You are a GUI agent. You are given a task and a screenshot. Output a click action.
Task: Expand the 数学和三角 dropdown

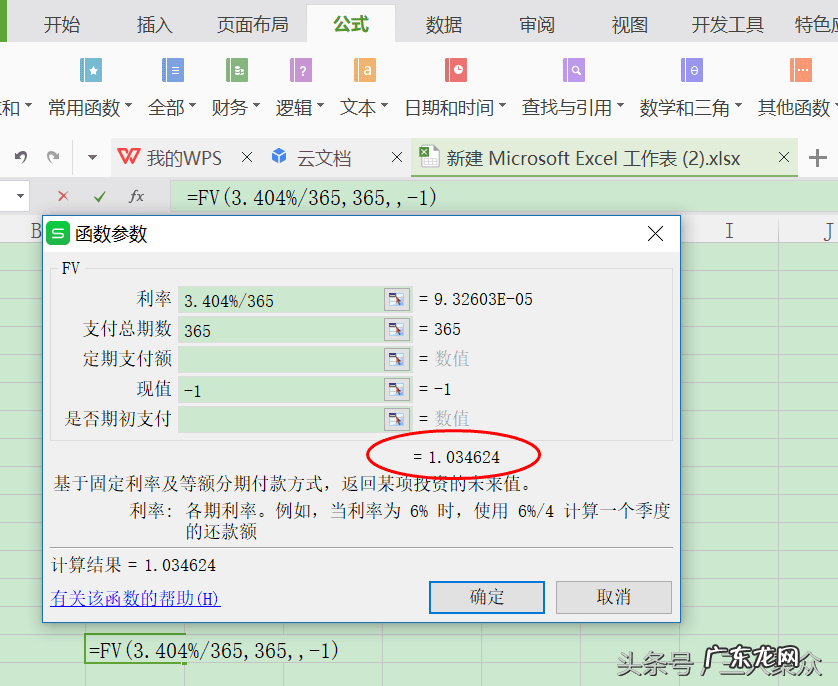click(739, 105)
